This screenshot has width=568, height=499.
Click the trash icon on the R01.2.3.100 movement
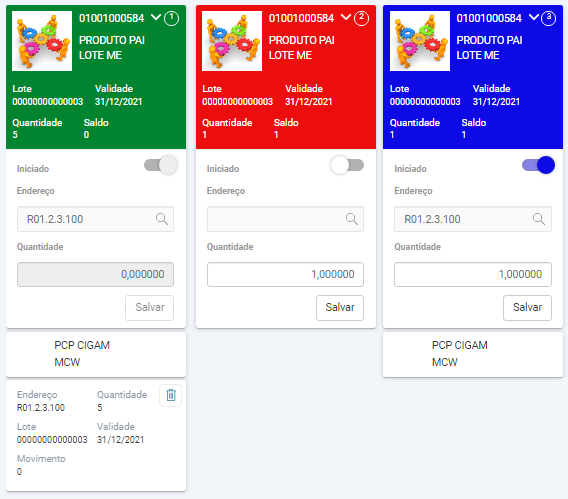(171, 395)
